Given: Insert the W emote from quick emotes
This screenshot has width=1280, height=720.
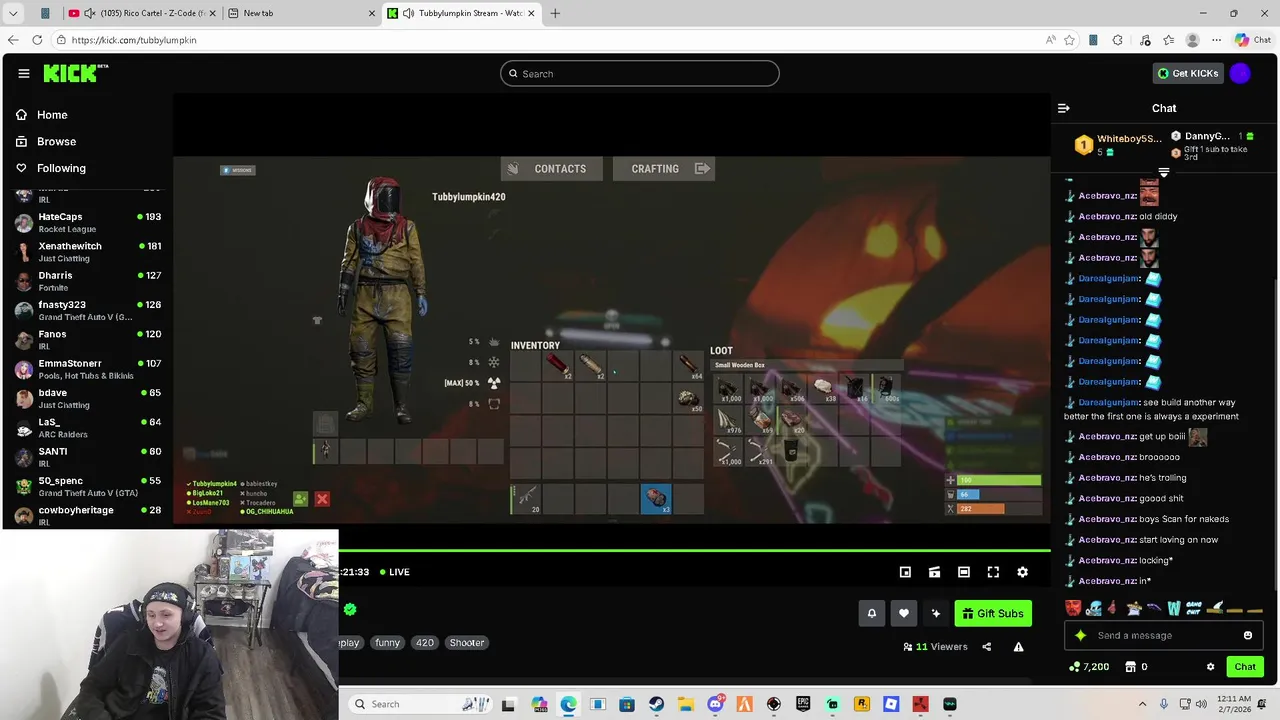Looking at the screenshot, I should (1174, 607).
